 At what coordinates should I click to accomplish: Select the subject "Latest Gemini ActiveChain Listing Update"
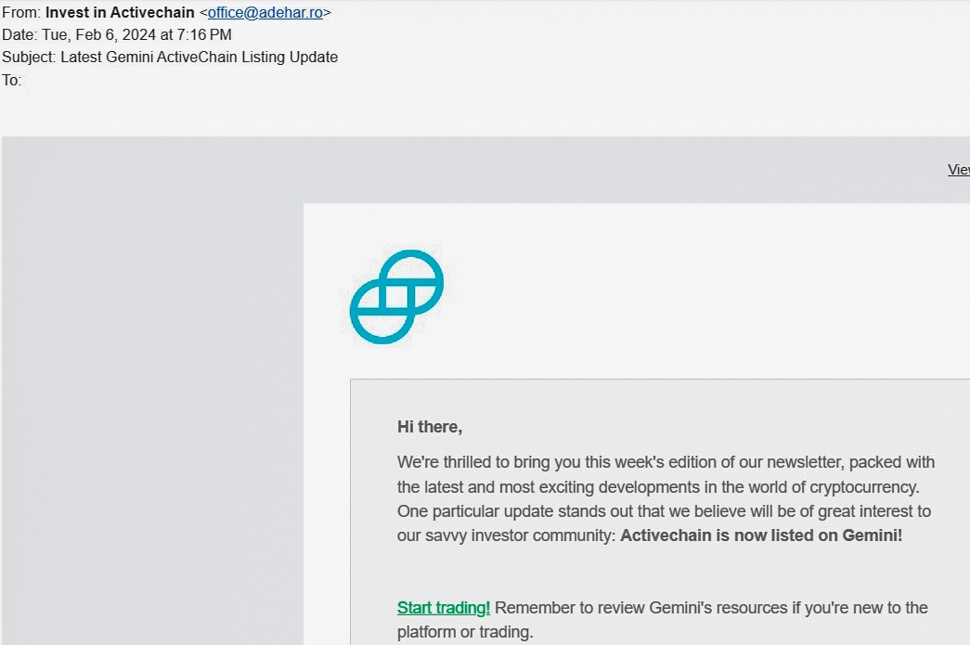pyautogui.click(x=199, y=57)
